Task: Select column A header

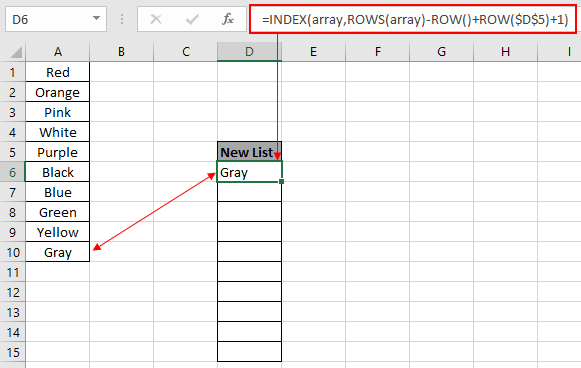Action: coord(57,52)
